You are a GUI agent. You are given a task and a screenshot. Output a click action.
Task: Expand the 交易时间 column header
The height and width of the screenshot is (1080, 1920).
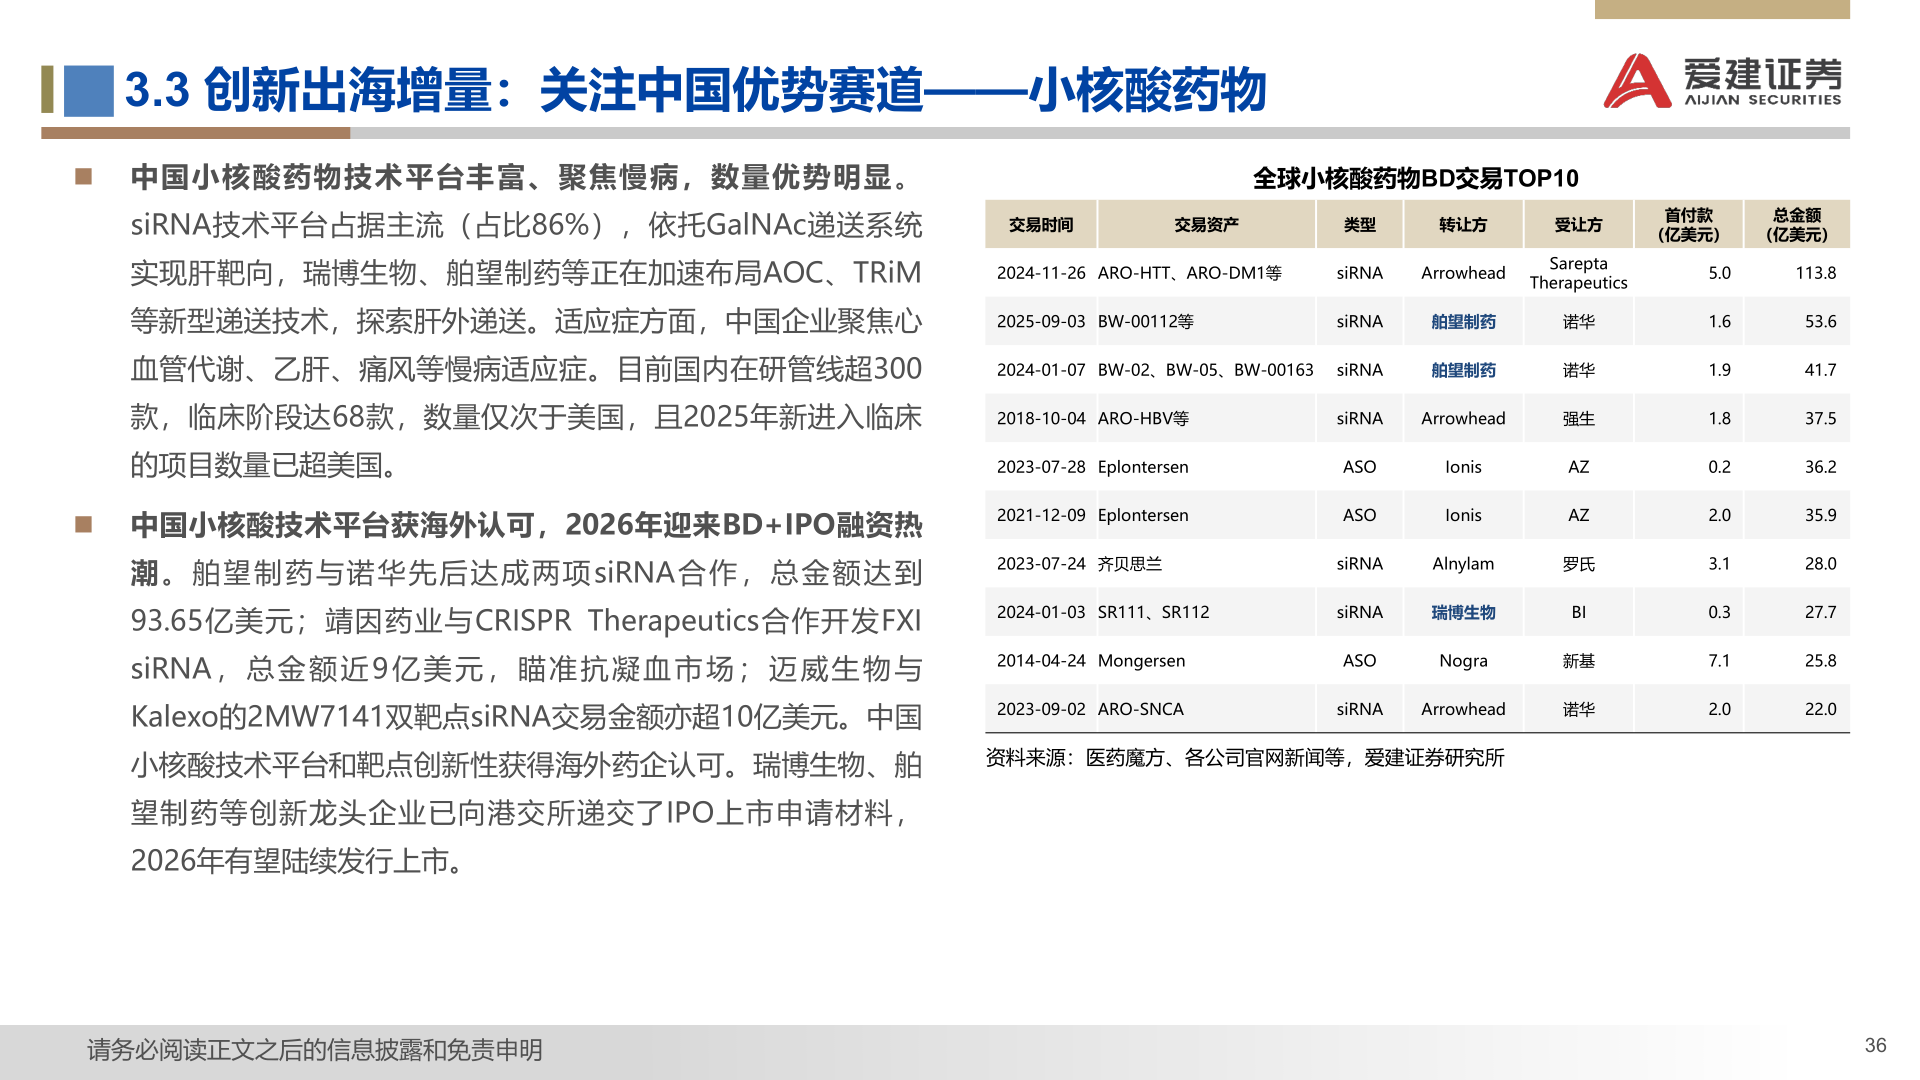1040,224
